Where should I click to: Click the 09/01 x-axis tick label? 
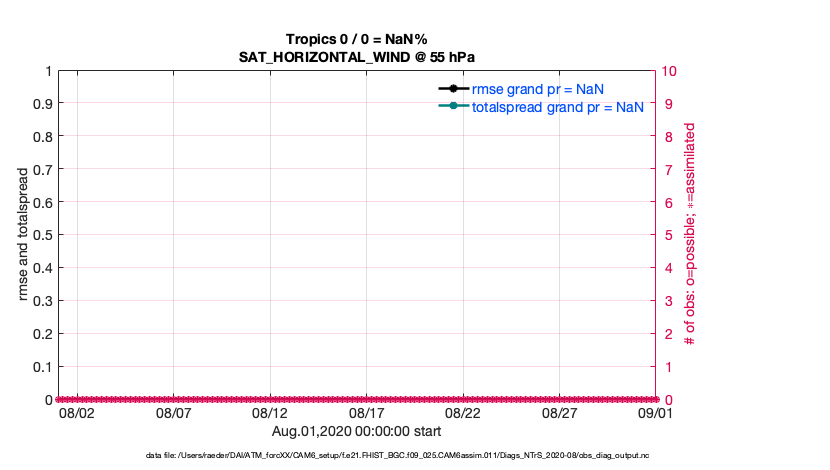pyautogui.click(x=655, y=413)
